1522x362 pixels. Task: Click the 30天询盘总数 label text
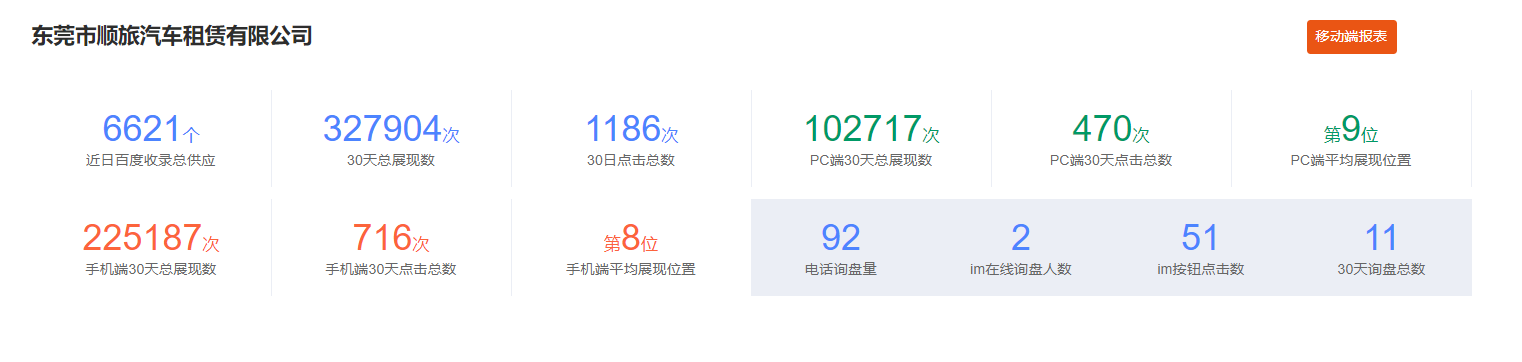(1381, 269)
